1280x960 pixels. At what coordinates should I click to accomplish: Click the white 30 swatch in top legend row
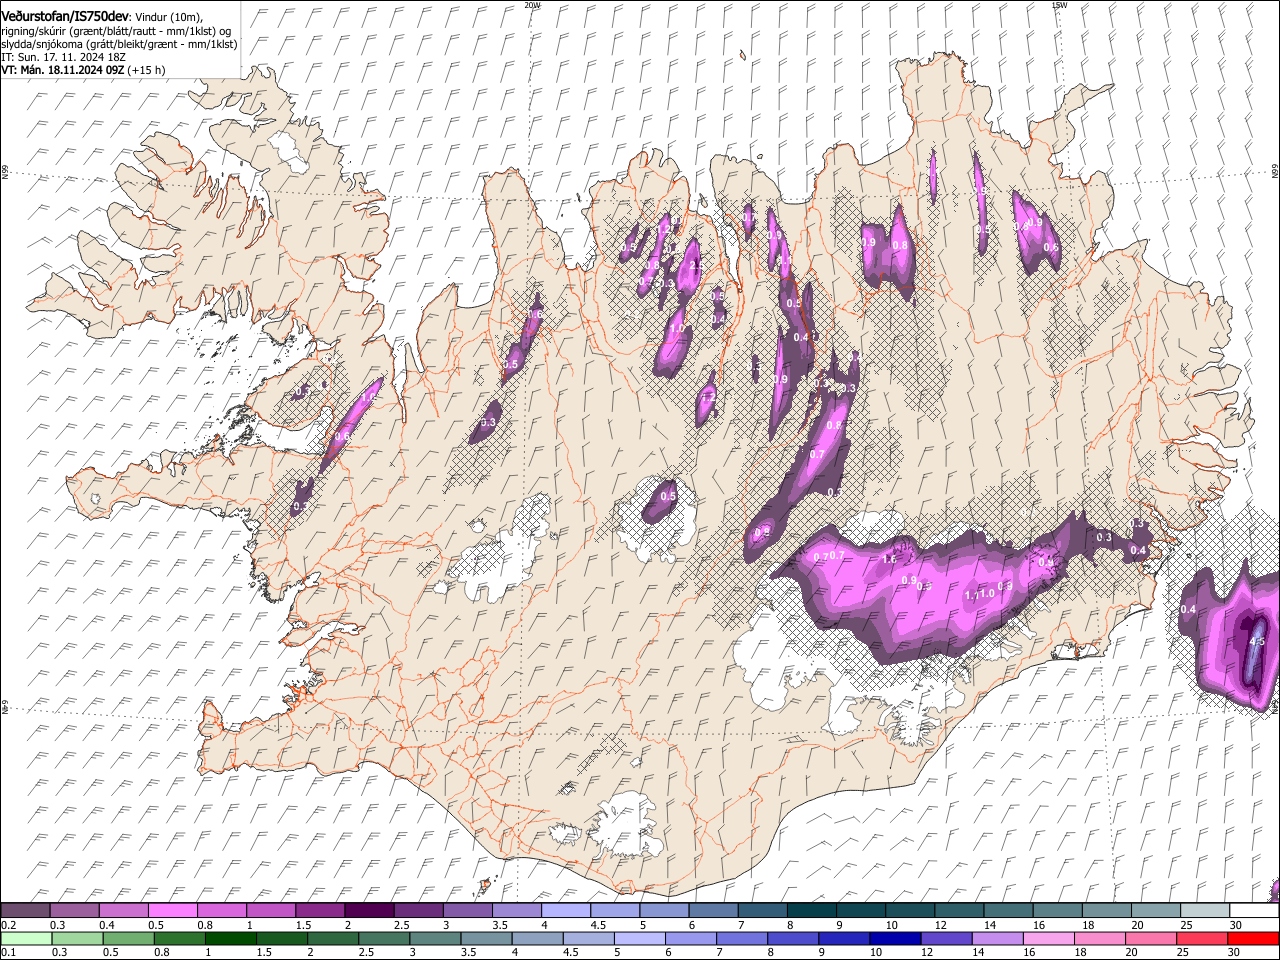(1255, 911)
